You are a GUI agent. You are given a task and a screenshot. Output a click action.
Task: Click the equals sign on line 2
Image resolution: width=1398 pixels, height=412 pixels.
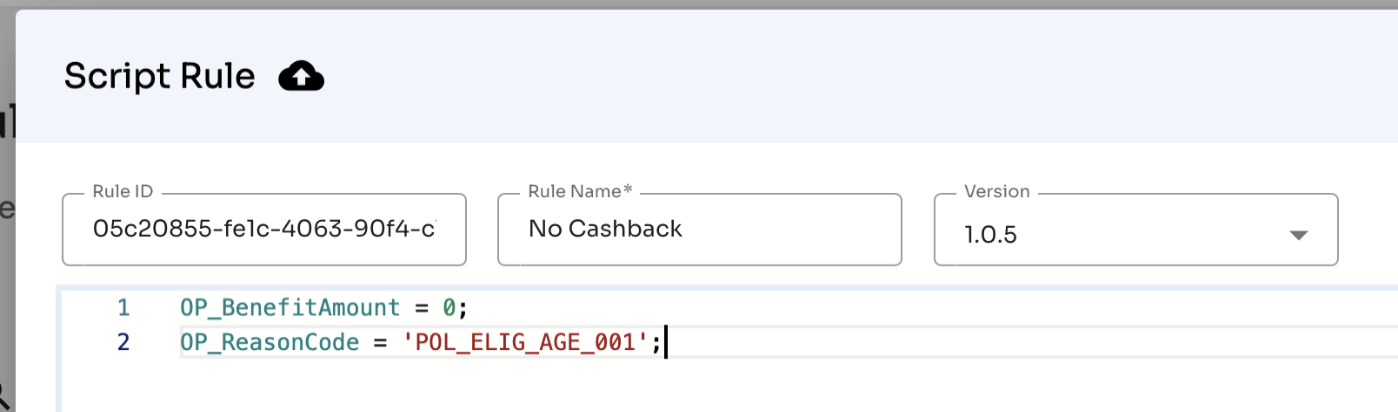(x=381, y=342)
